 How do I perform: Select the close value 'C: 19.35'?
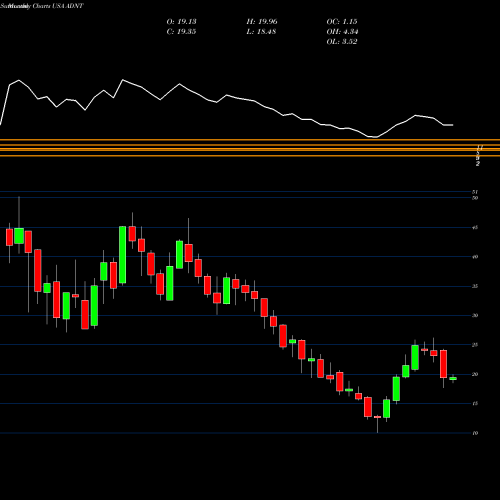coord(181,32)
